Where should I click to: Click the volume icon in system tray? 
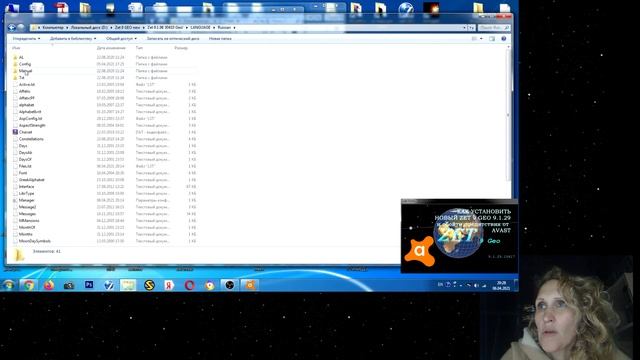pyautogui.click(x=476, y=285)
